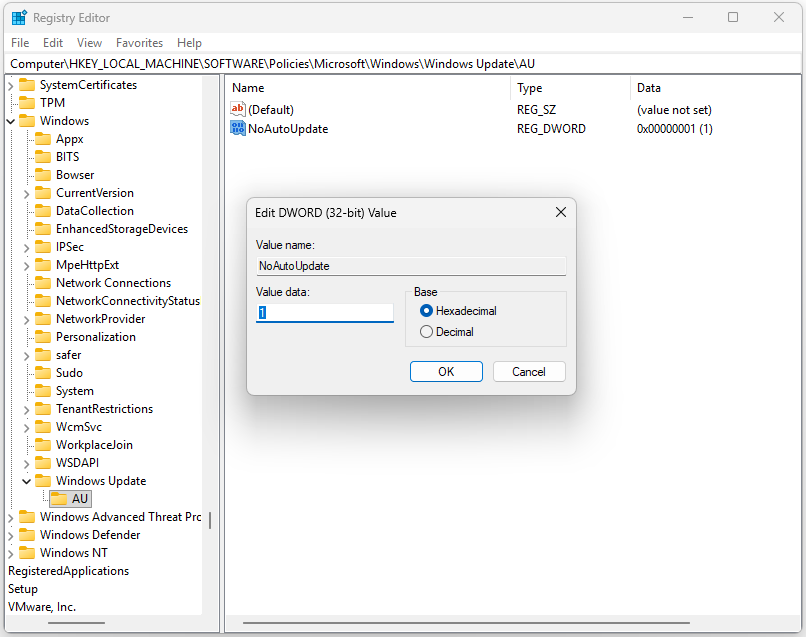Screen dimensions: 806x637
Task: Collapse the Windows tree node
Action: pyautogui.click(x=9, y=120)
